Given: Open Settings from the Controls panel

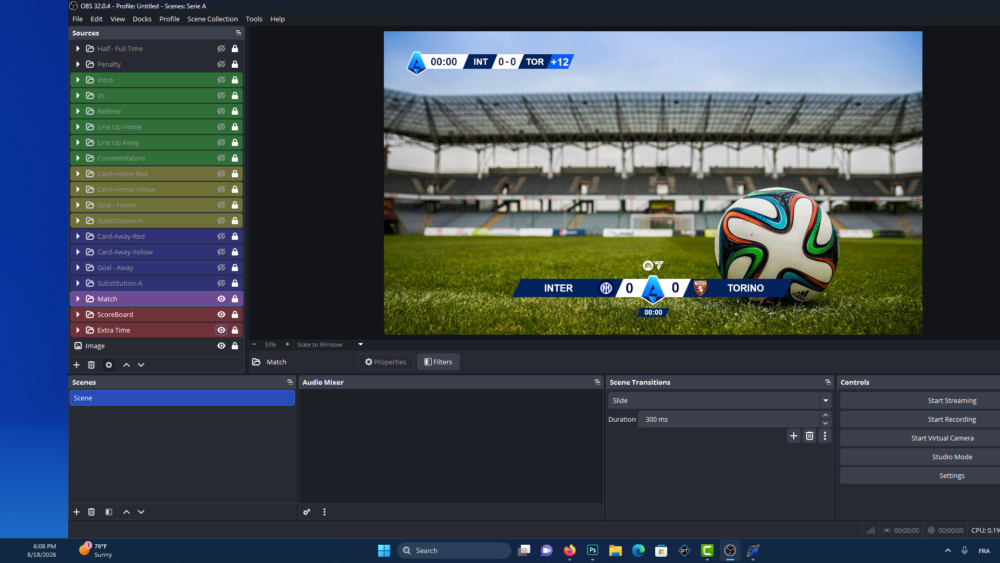Looking at the screenshot, I should pos(952,476).
